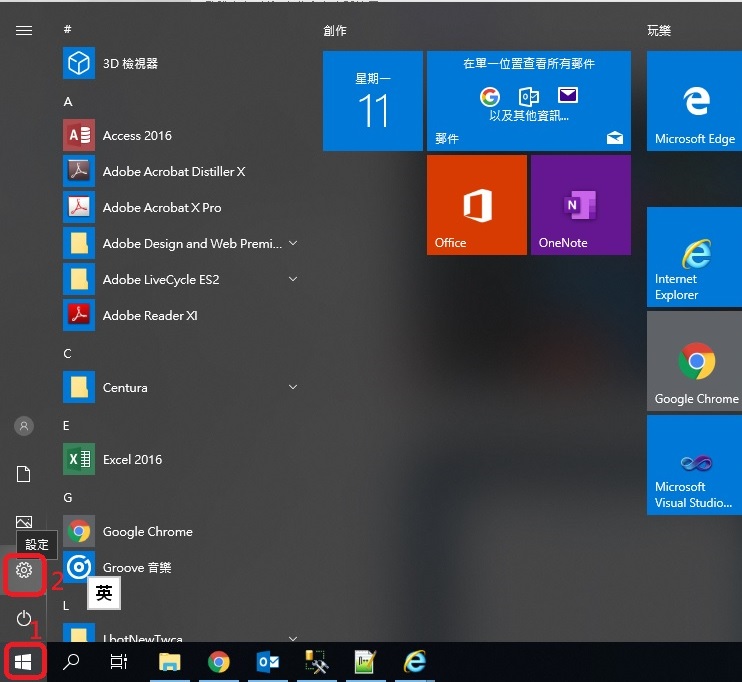
Task: Open the Microsoft Visual Studio tile
Action: (x=694, y=465)
